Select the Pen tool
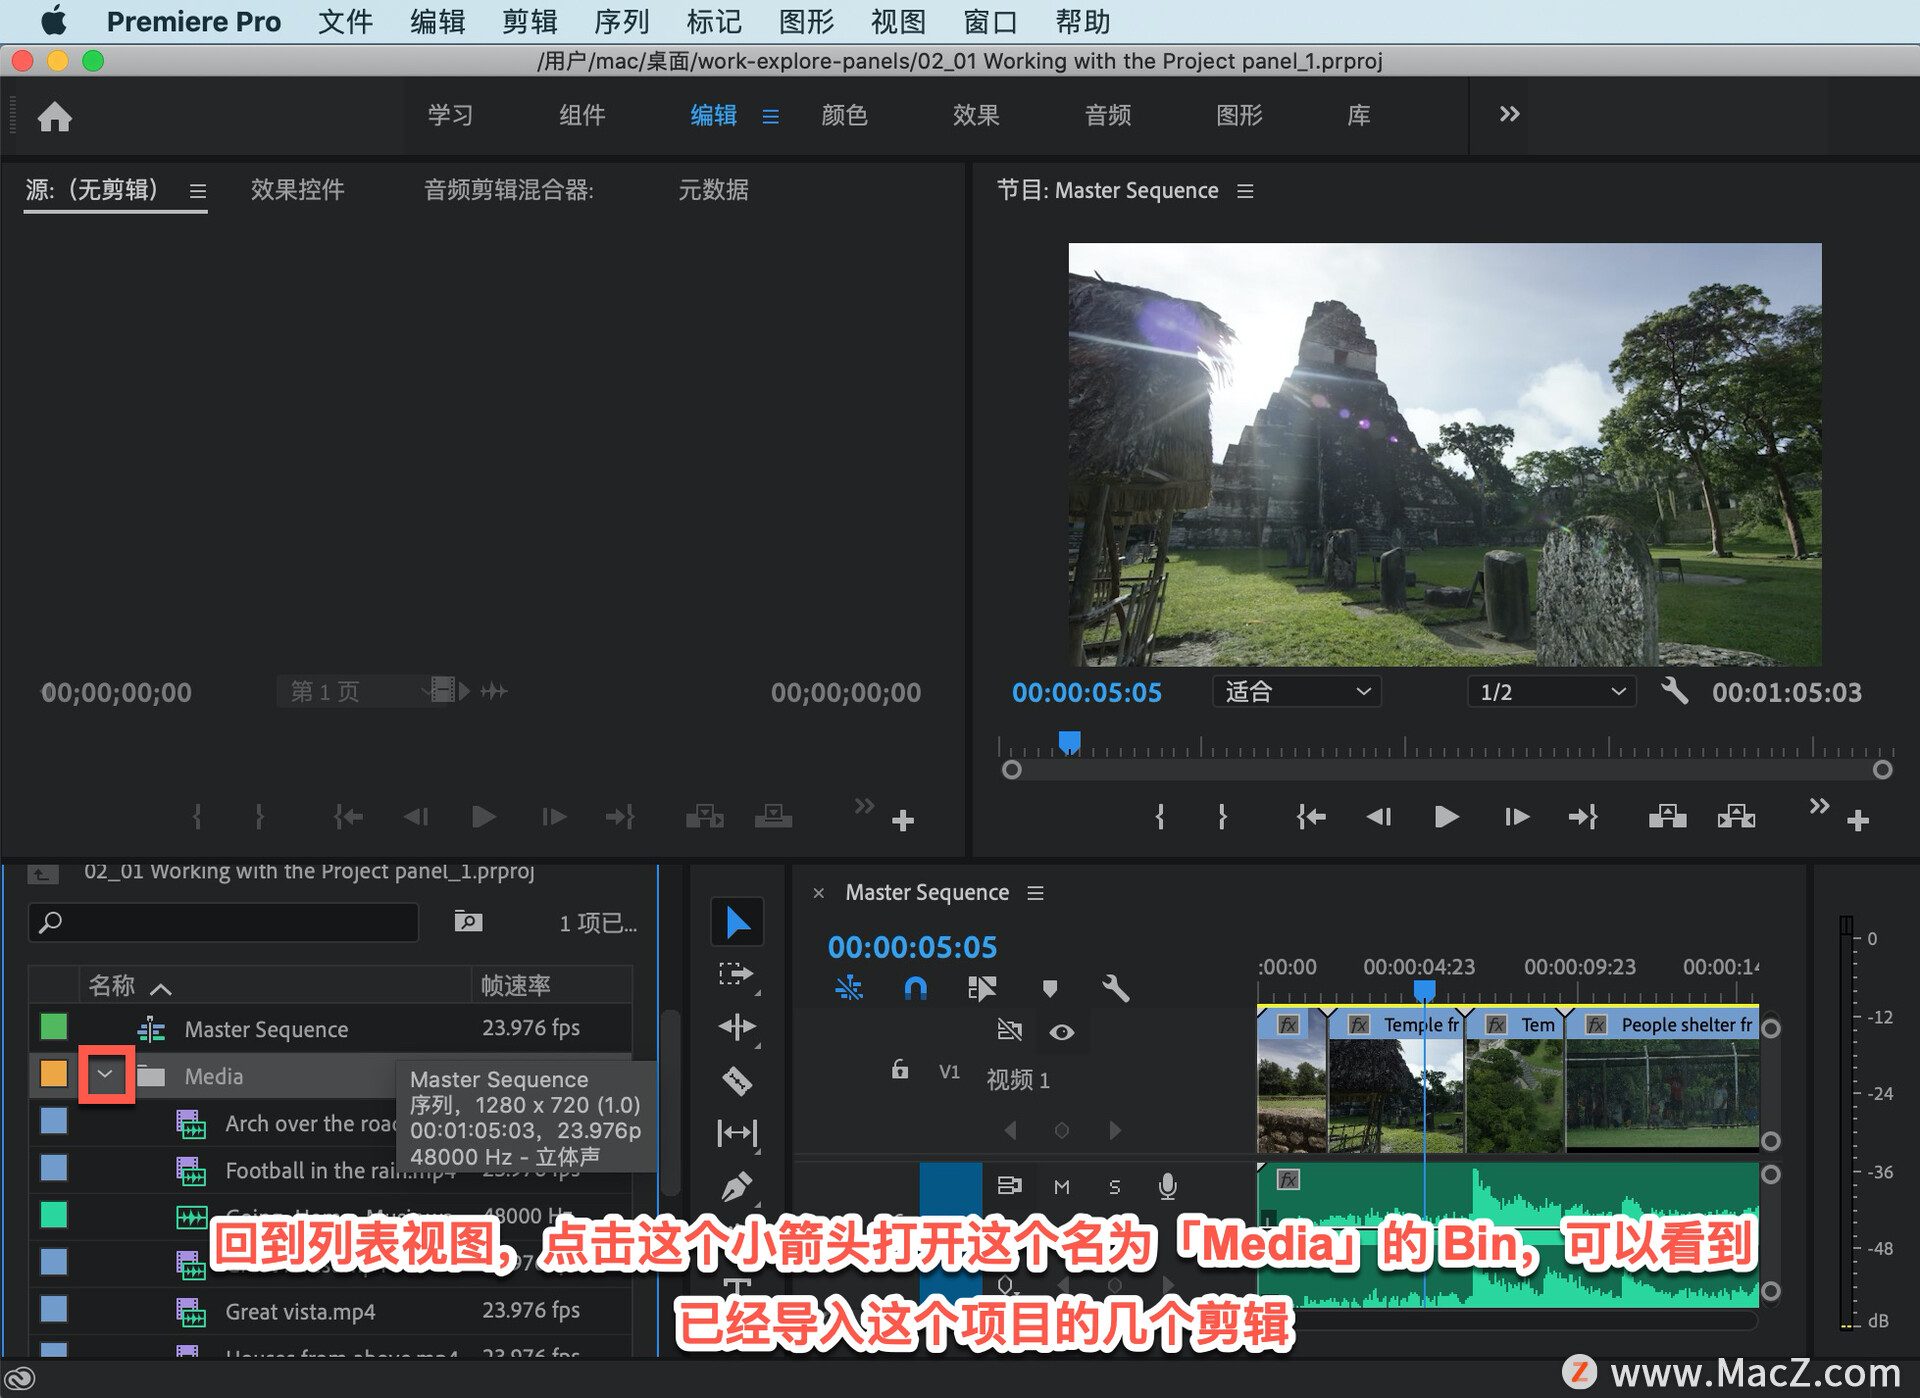Viewport: 1920px width, 1398px height. click(737, 1186)
